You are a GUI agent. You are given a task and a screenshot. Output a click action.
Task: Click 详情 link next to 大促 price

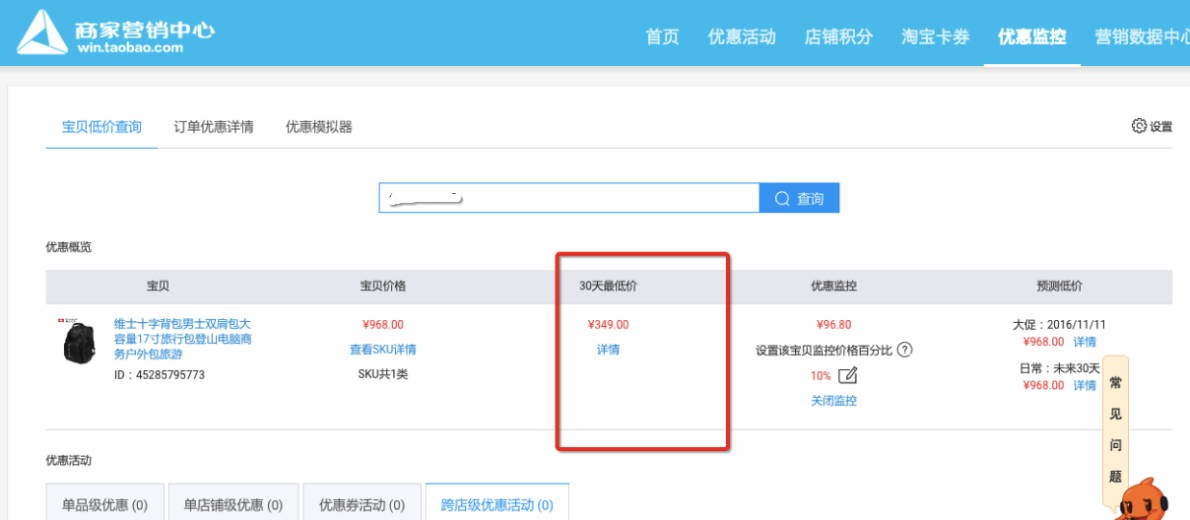[x=1085, y=342]
